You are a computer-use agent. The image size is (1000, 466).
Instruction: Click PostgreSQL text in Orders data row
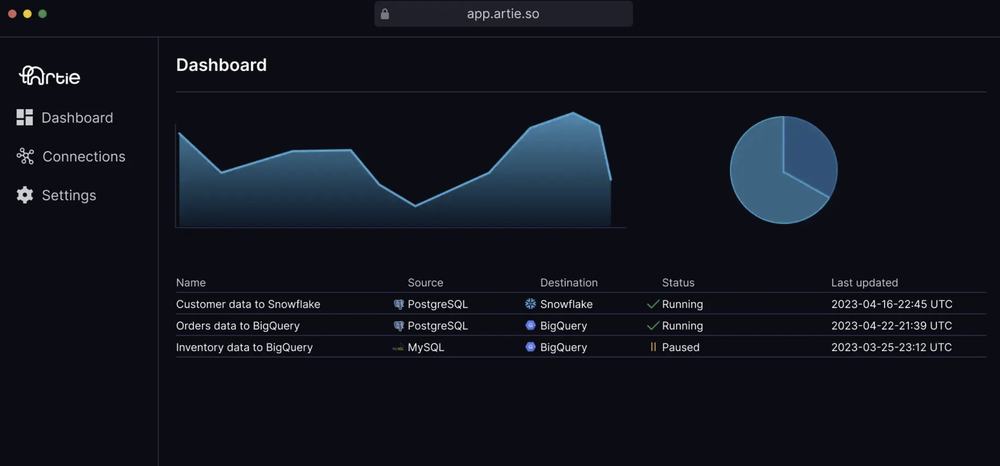438,326
